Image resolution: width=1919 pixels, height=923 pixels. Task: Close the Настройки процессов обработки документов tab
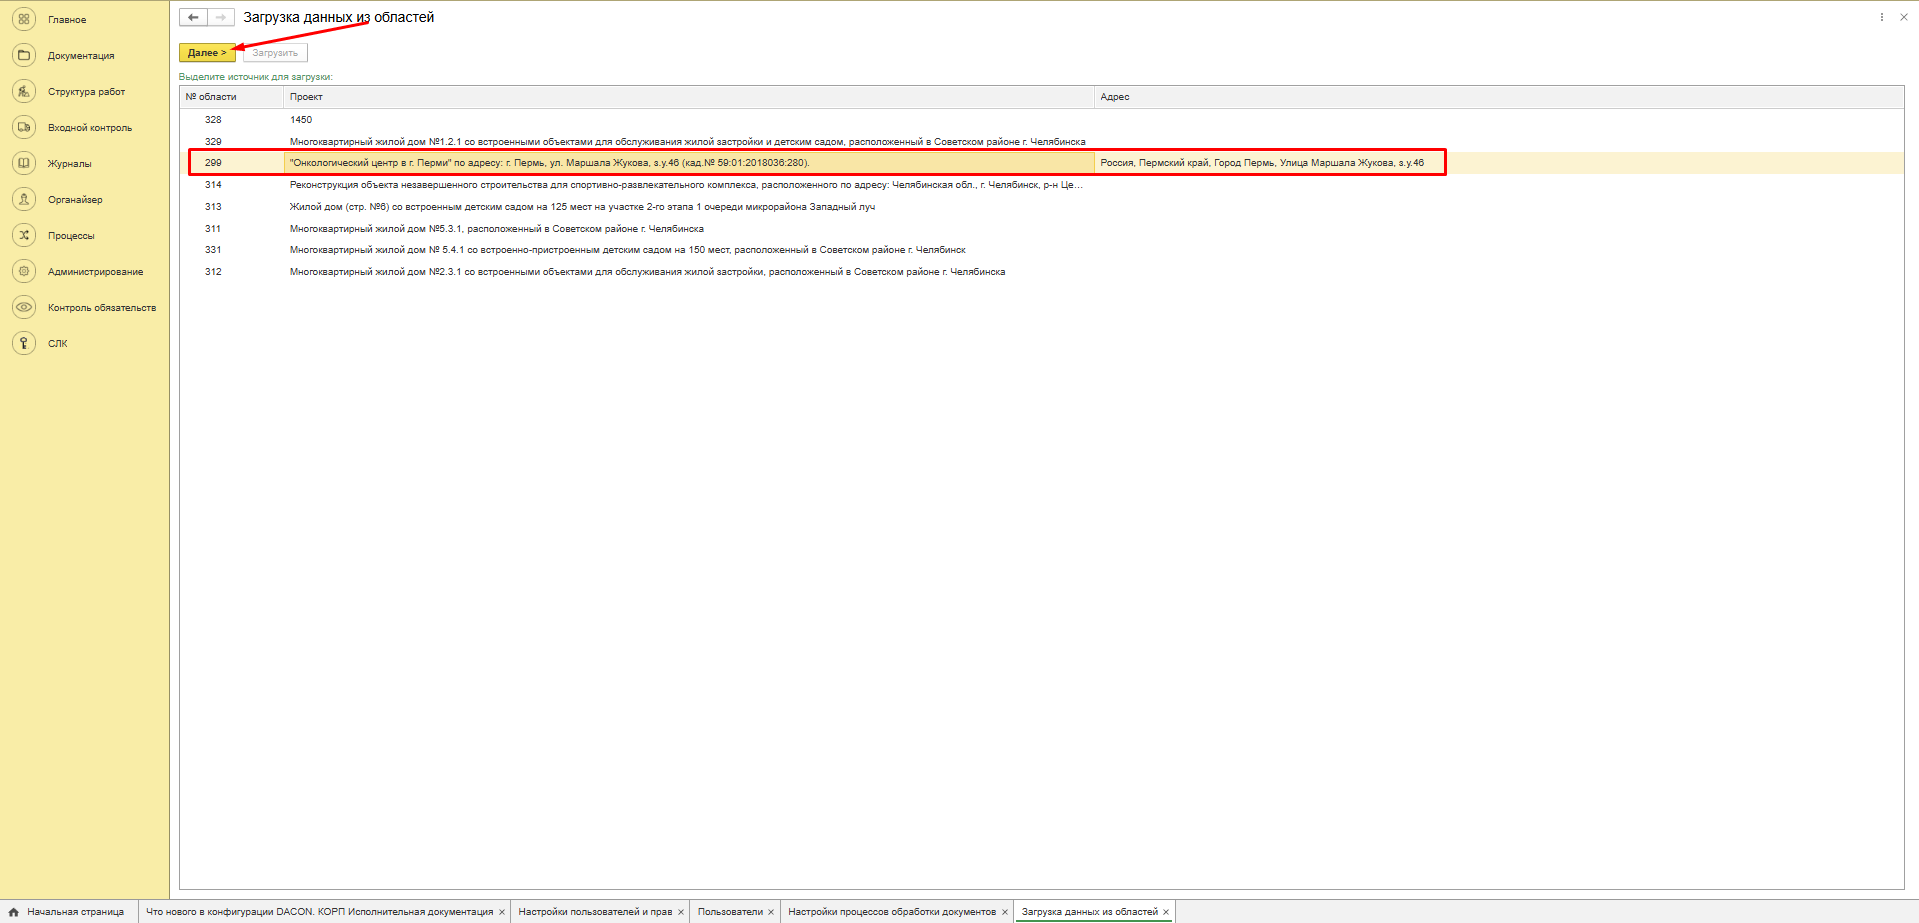pyautogui.click(x=1005, y=912)
